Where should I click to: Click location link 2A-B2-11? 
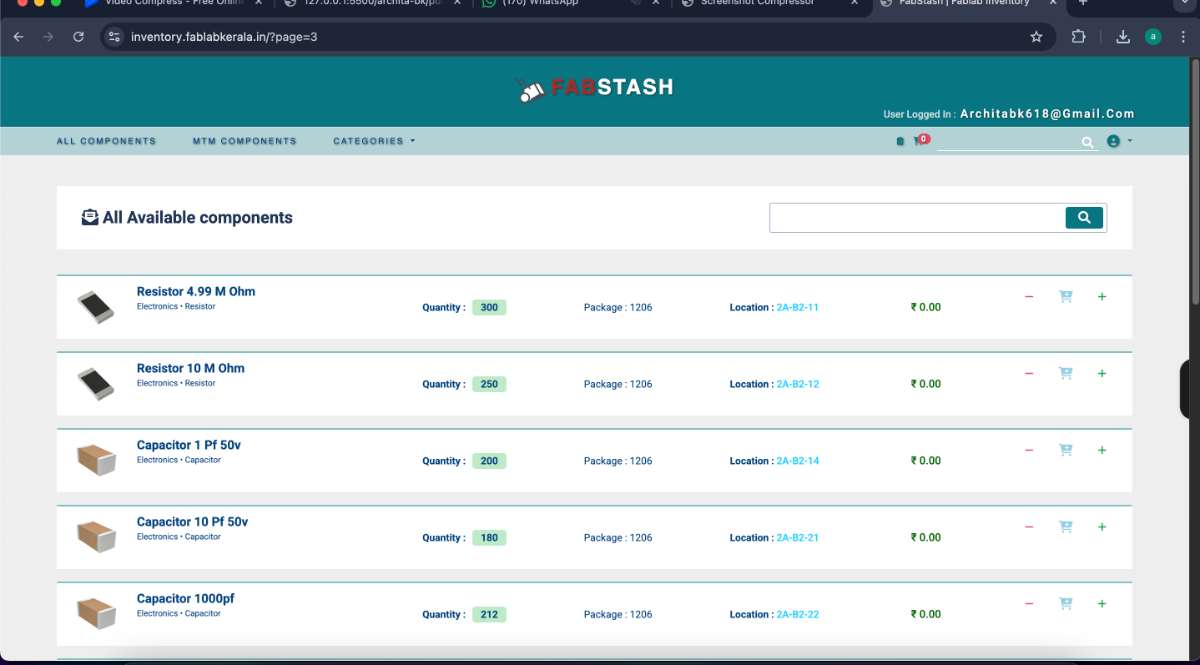[797, 307]
